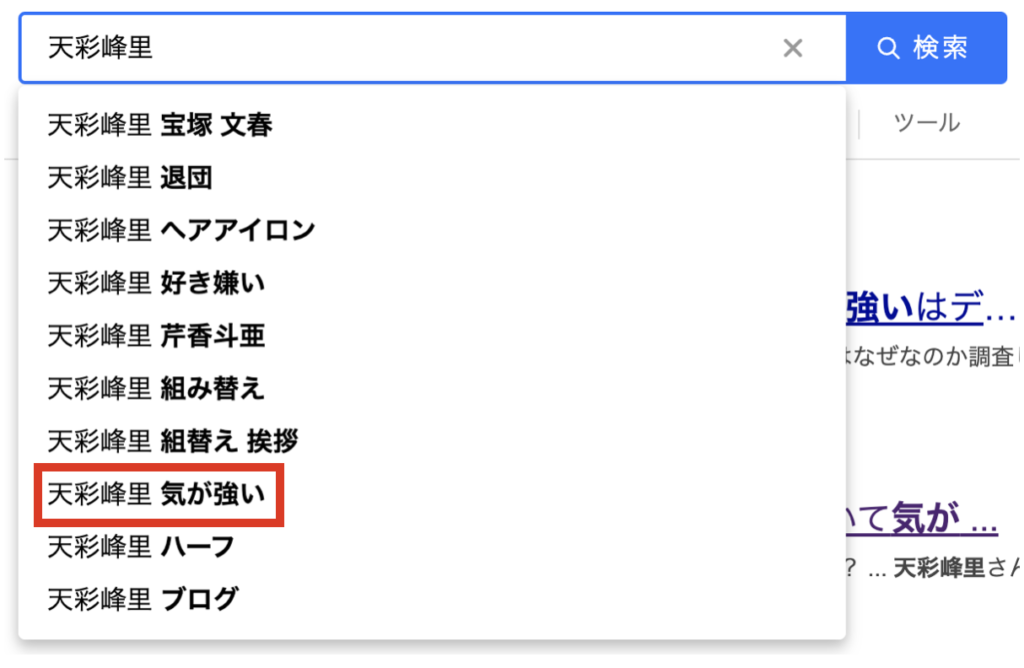
Task: Choose suggestion 天彩峰里 芹香斗亜
Action: [x=432, y=336]
